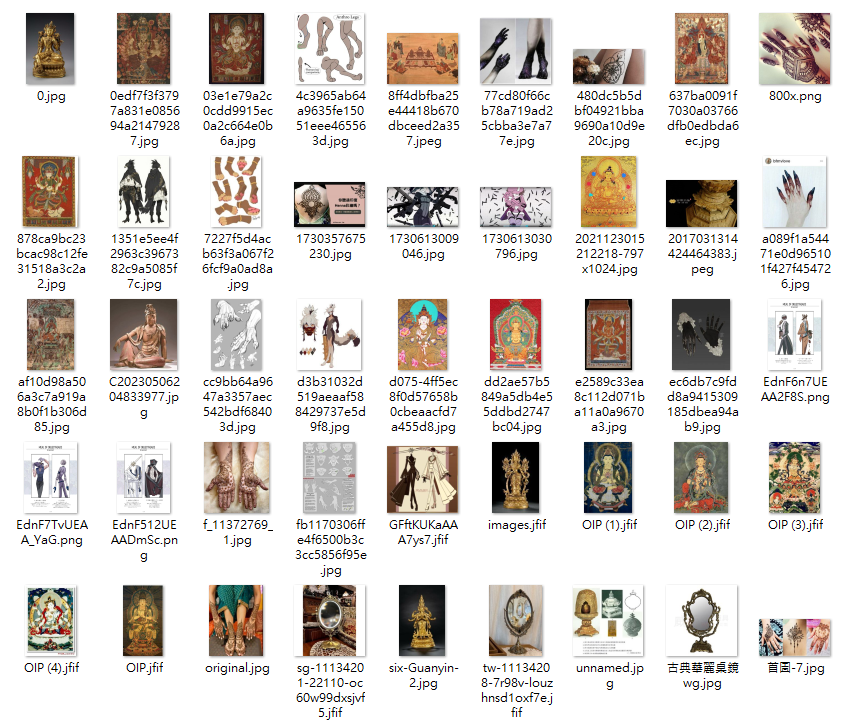Choose thumbnail of the 8ff4dbfba25 .jpeg file
The width and height of the screenshot is (841, 725).
pyautogui.click(x=423, y=58)
